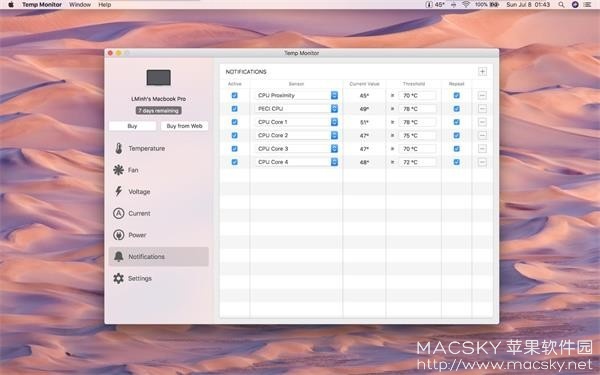Screen dimensions: 600x375
Task: Toggle Active checkbox for CPU Proximity
Action: pyautogui.click(x=235, y=95)
